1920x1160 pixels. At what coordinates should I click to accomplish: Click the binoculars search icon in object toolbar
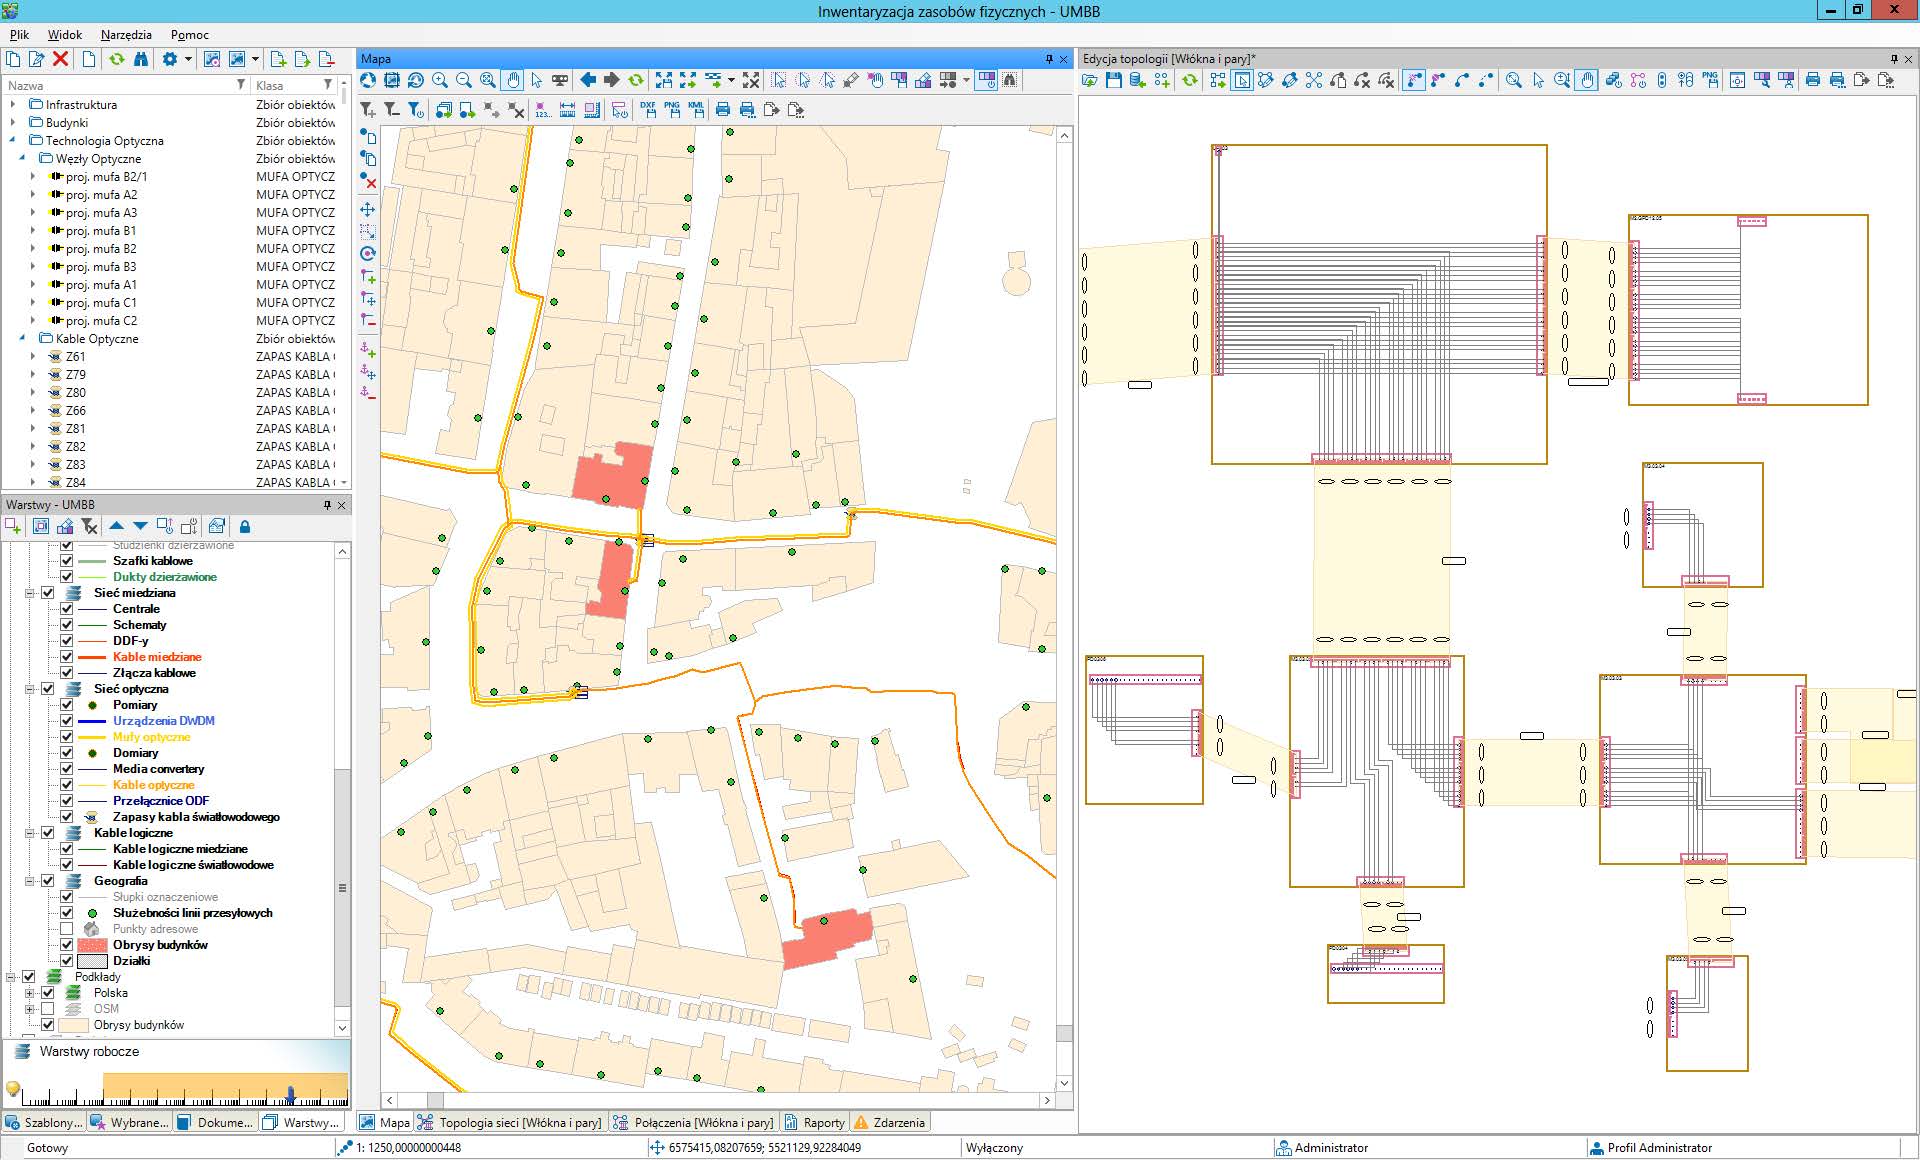coord(141,59)
